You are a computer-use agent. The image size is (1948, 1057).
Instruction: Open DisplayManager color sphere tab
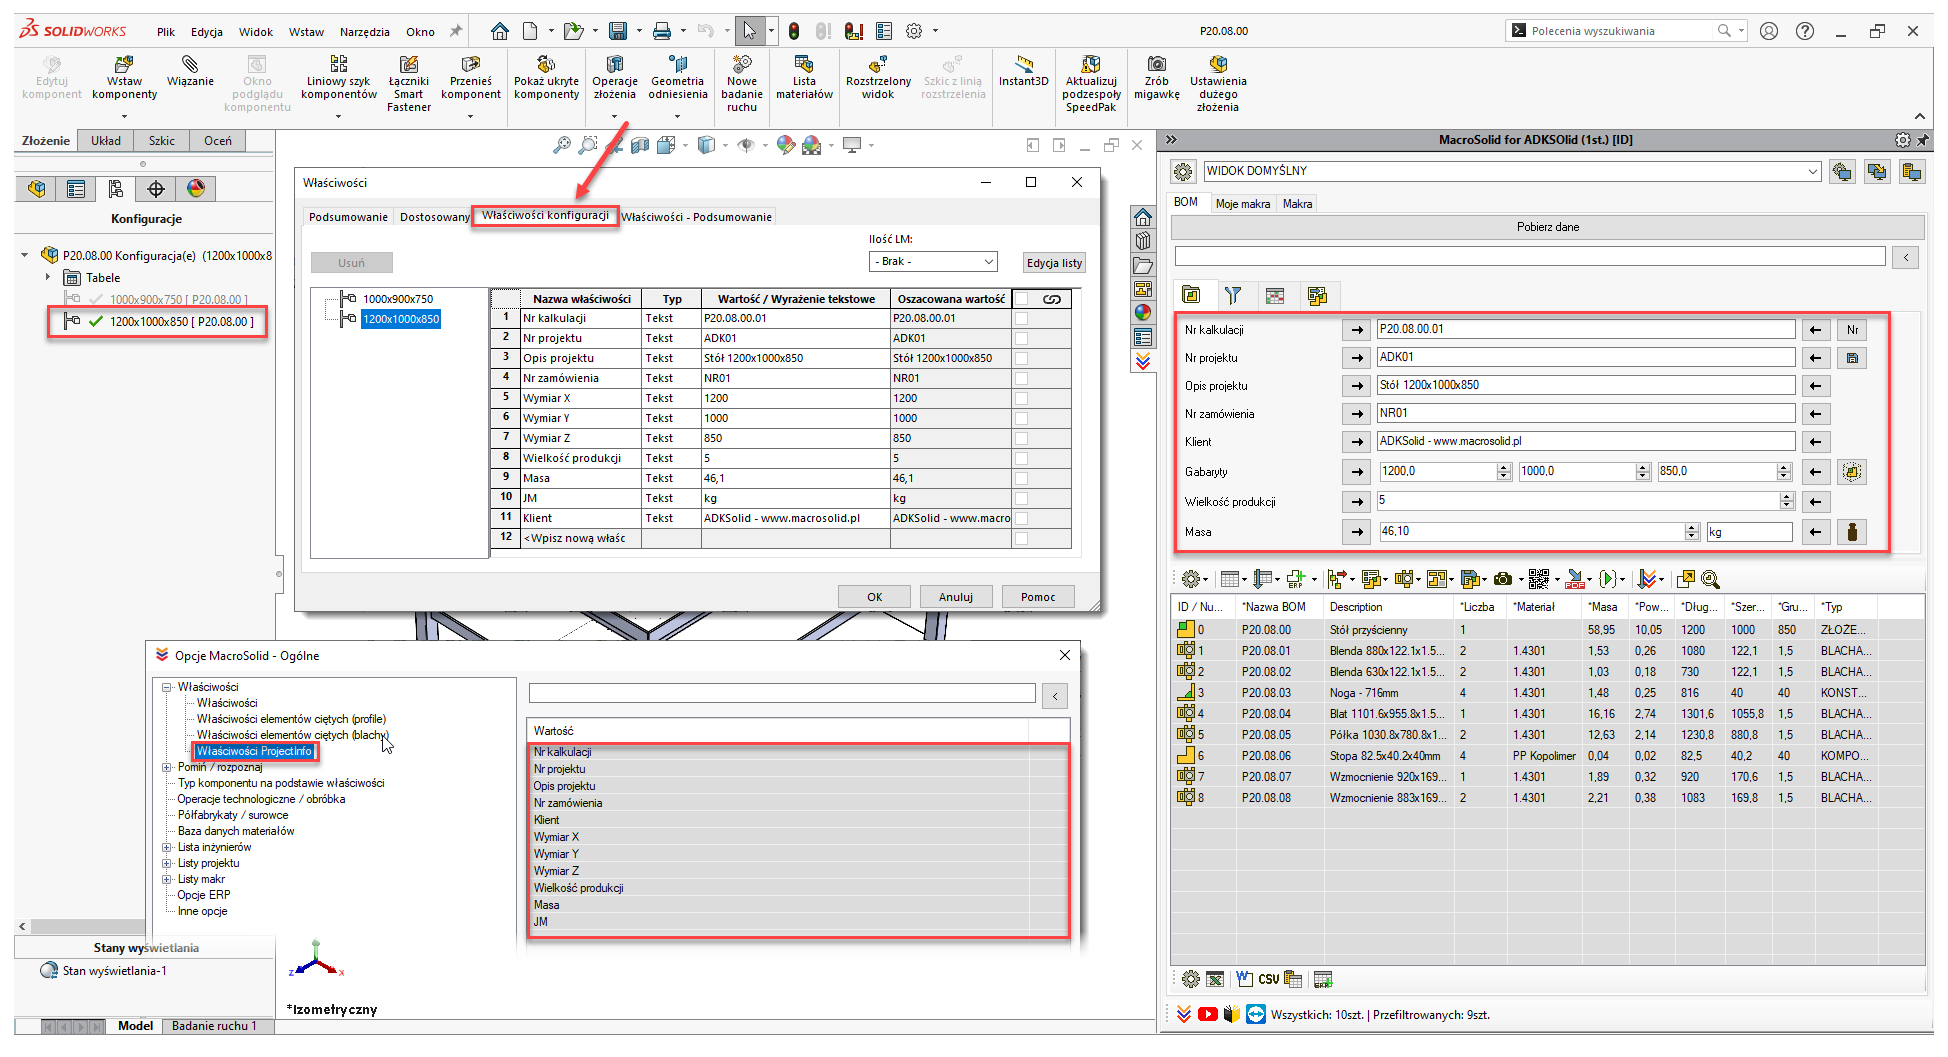pyautogui.click(x=196, y=189)
